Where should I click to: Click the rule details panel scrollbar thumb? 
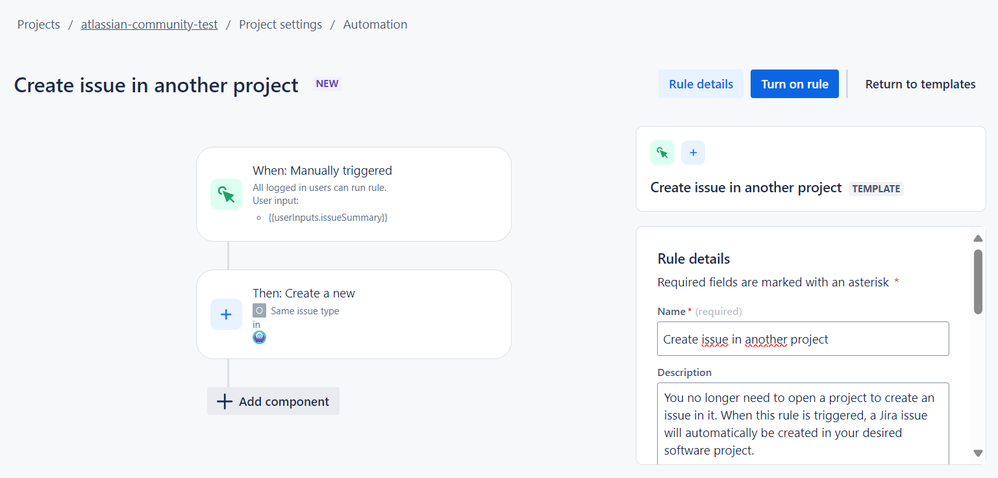[x=978, y=281]
